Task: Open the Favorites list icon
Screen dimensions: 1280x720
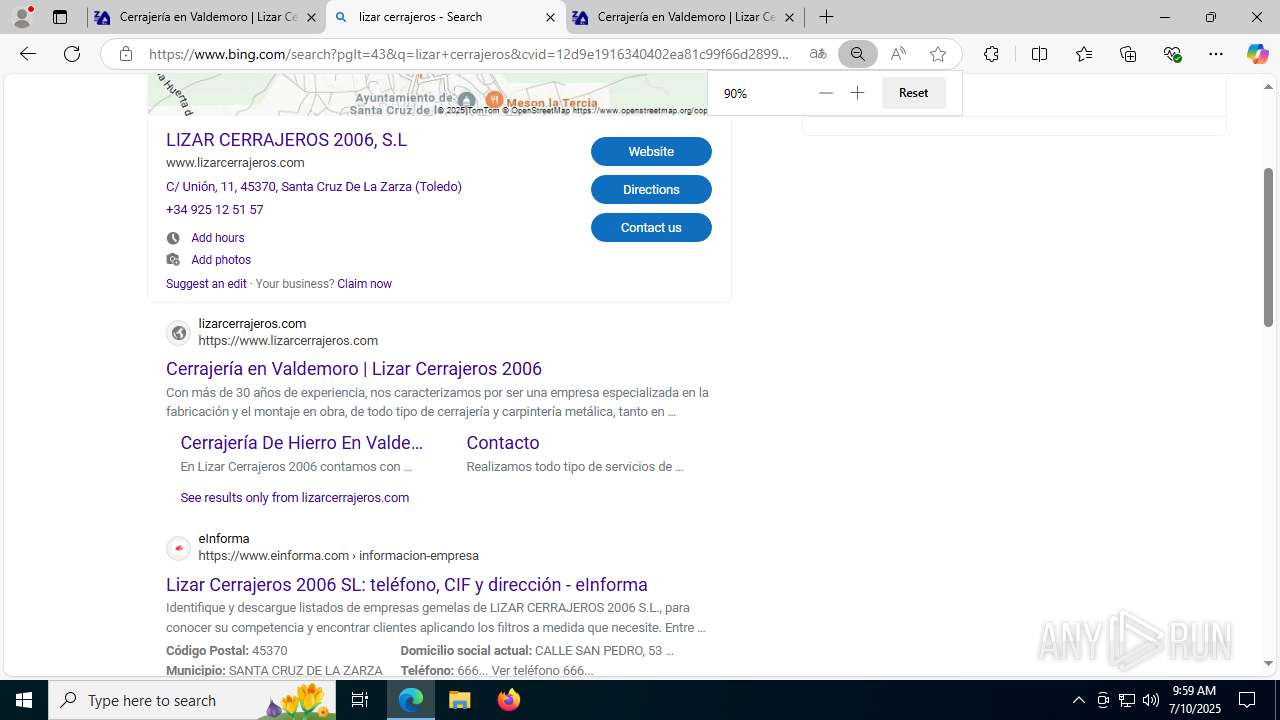Action: [x=1084, y=54]
